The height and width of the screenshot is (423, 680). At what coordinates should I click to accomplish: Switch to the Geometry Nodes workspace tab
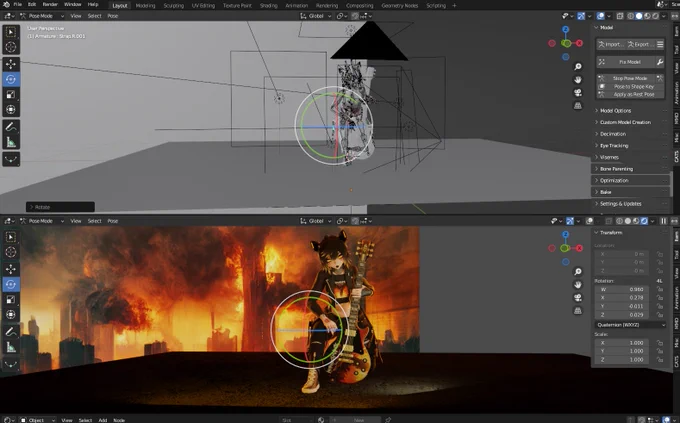(x=399, y=6)
